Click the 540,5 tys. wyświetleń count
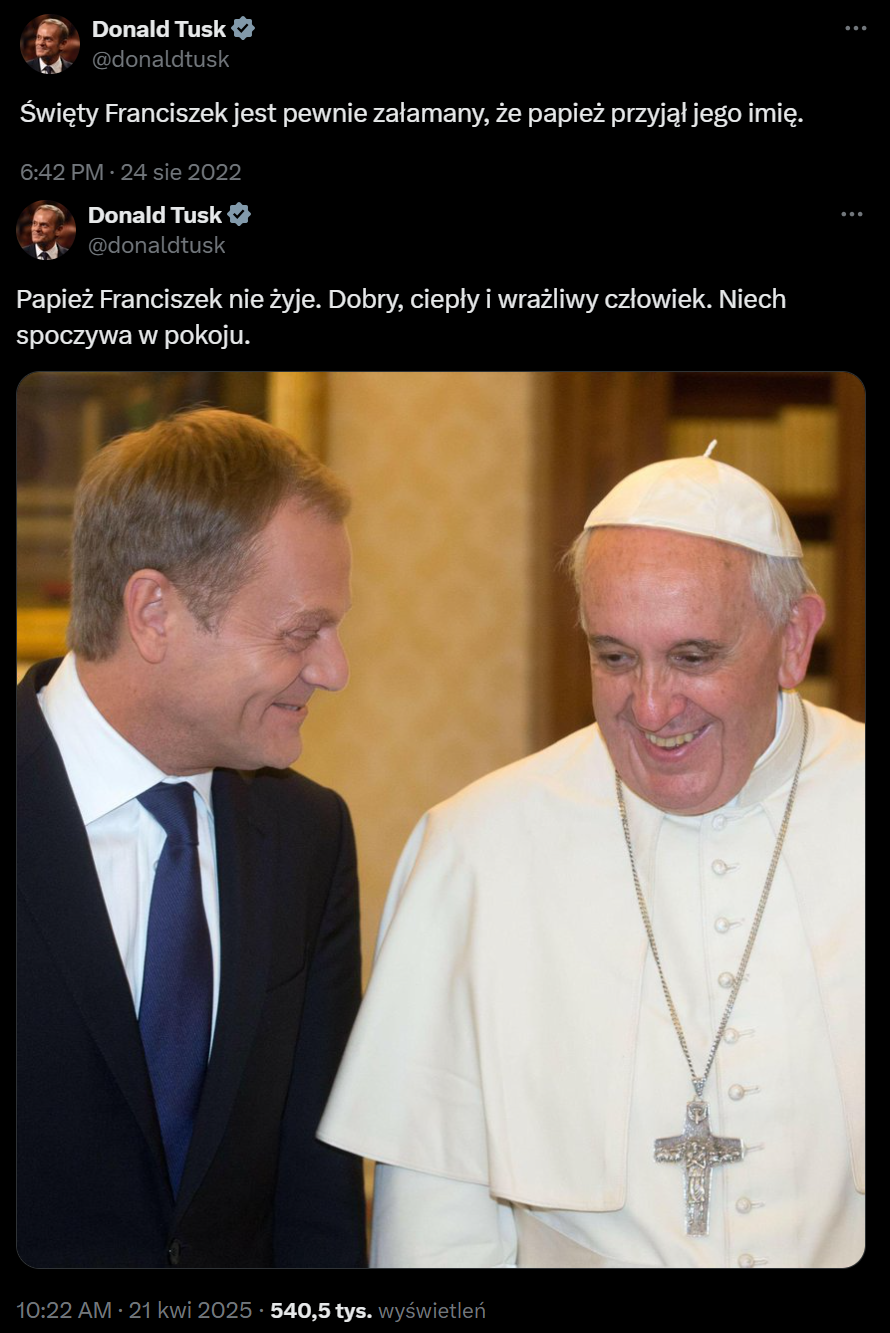 coord(378,1310)
